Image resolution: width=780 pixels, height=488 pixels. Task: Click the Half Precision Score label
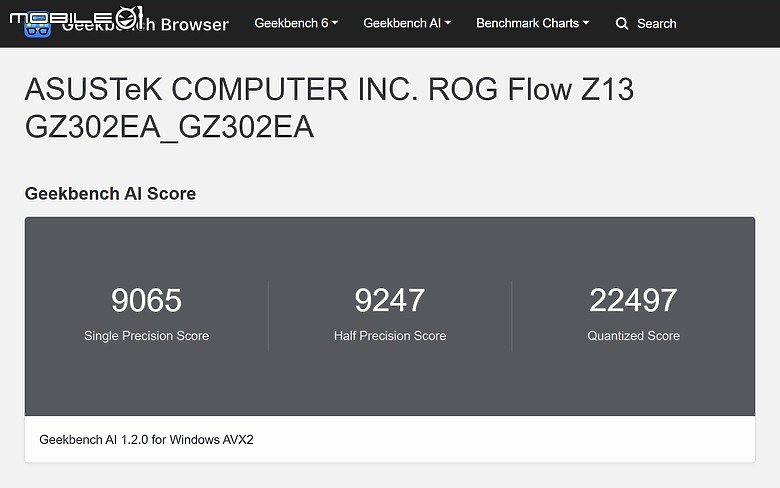click(x=390, y=336)
